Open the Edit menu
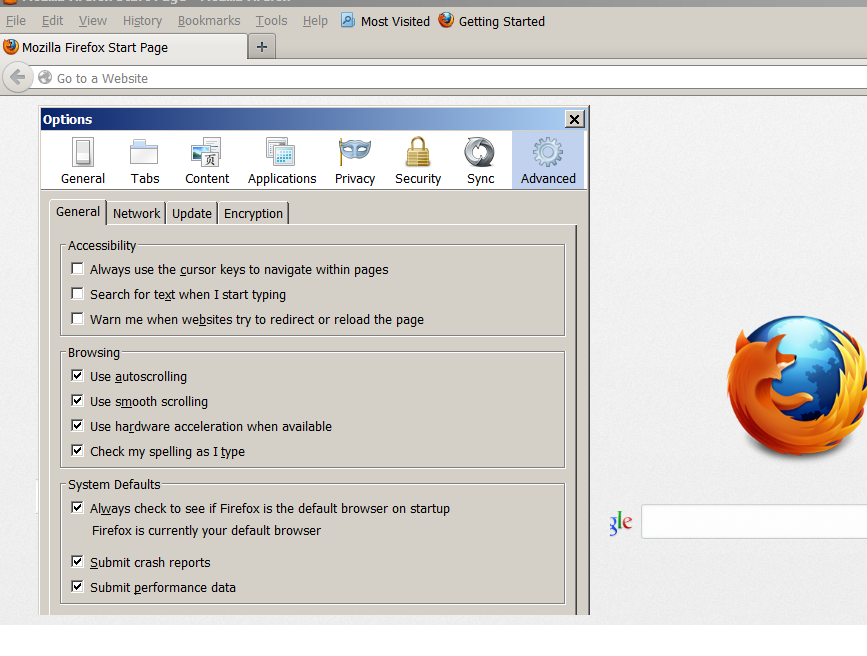Viewport: 867px width, 656px height. [53, 21]
